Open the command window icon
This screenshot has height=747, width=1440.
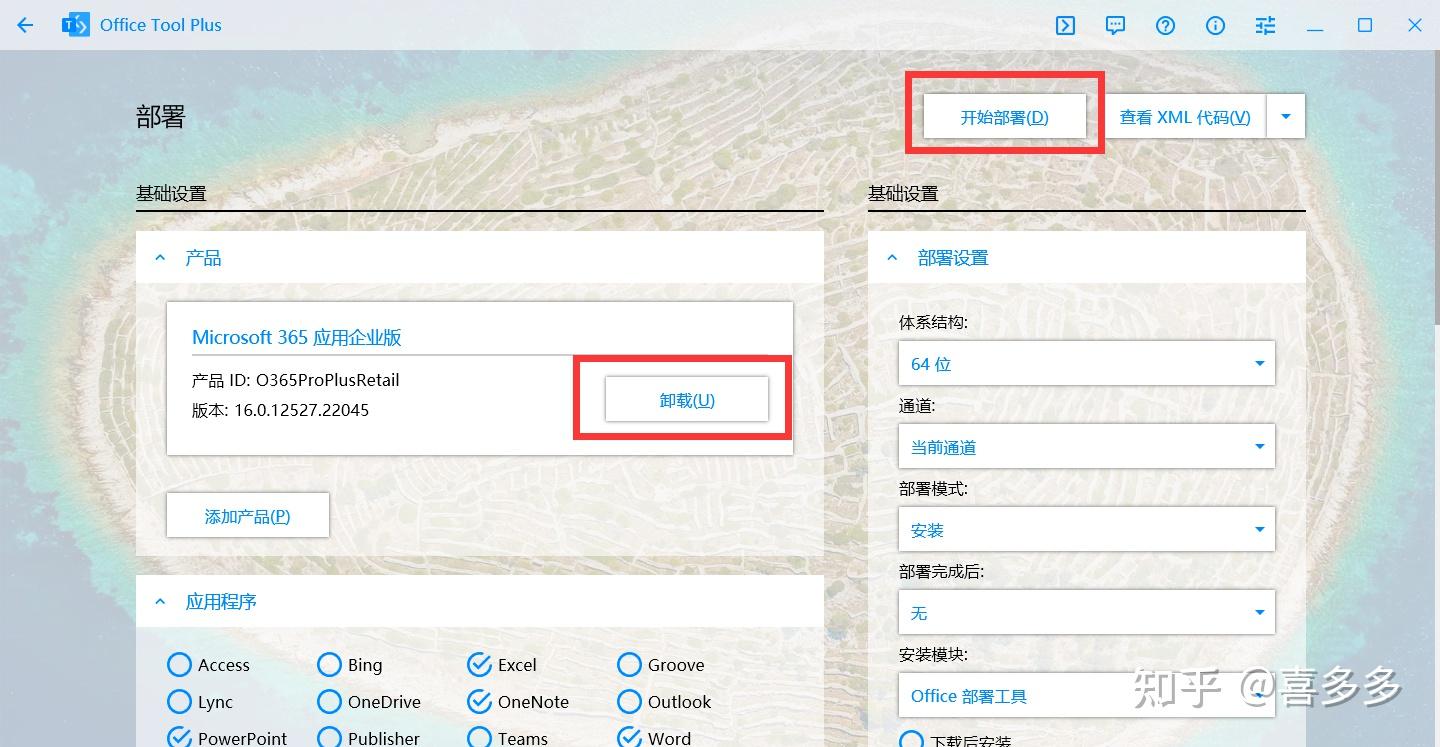[x=1066, y=26]
